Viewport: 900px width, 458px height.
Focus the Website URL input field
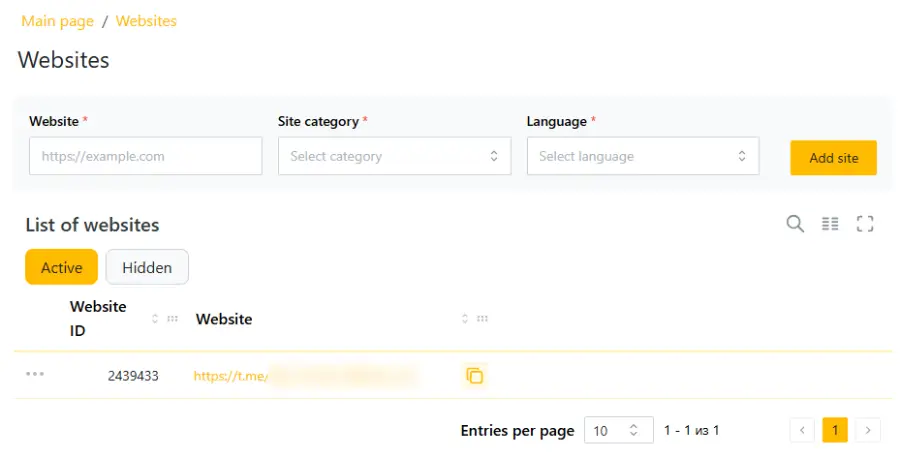pyautogui.click(x=146, y=156)
